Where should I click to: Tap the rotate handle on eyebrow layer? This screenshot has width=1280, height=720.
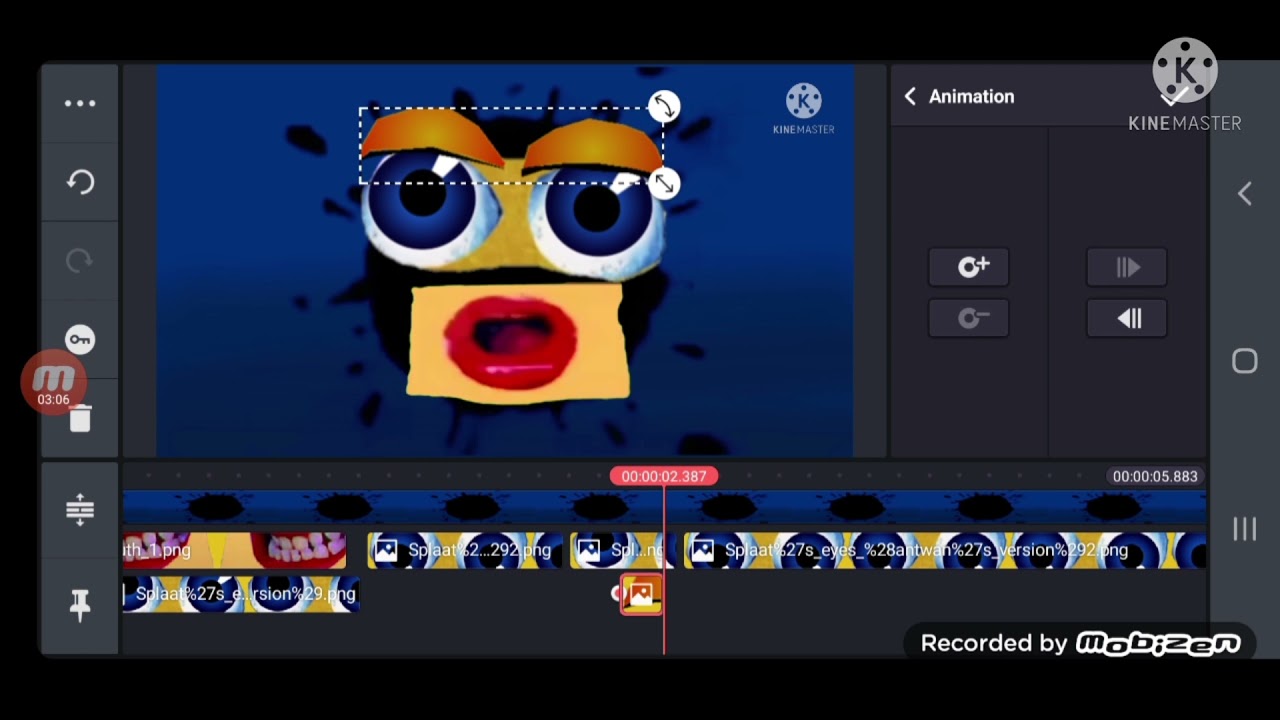[x=664, y=106]
